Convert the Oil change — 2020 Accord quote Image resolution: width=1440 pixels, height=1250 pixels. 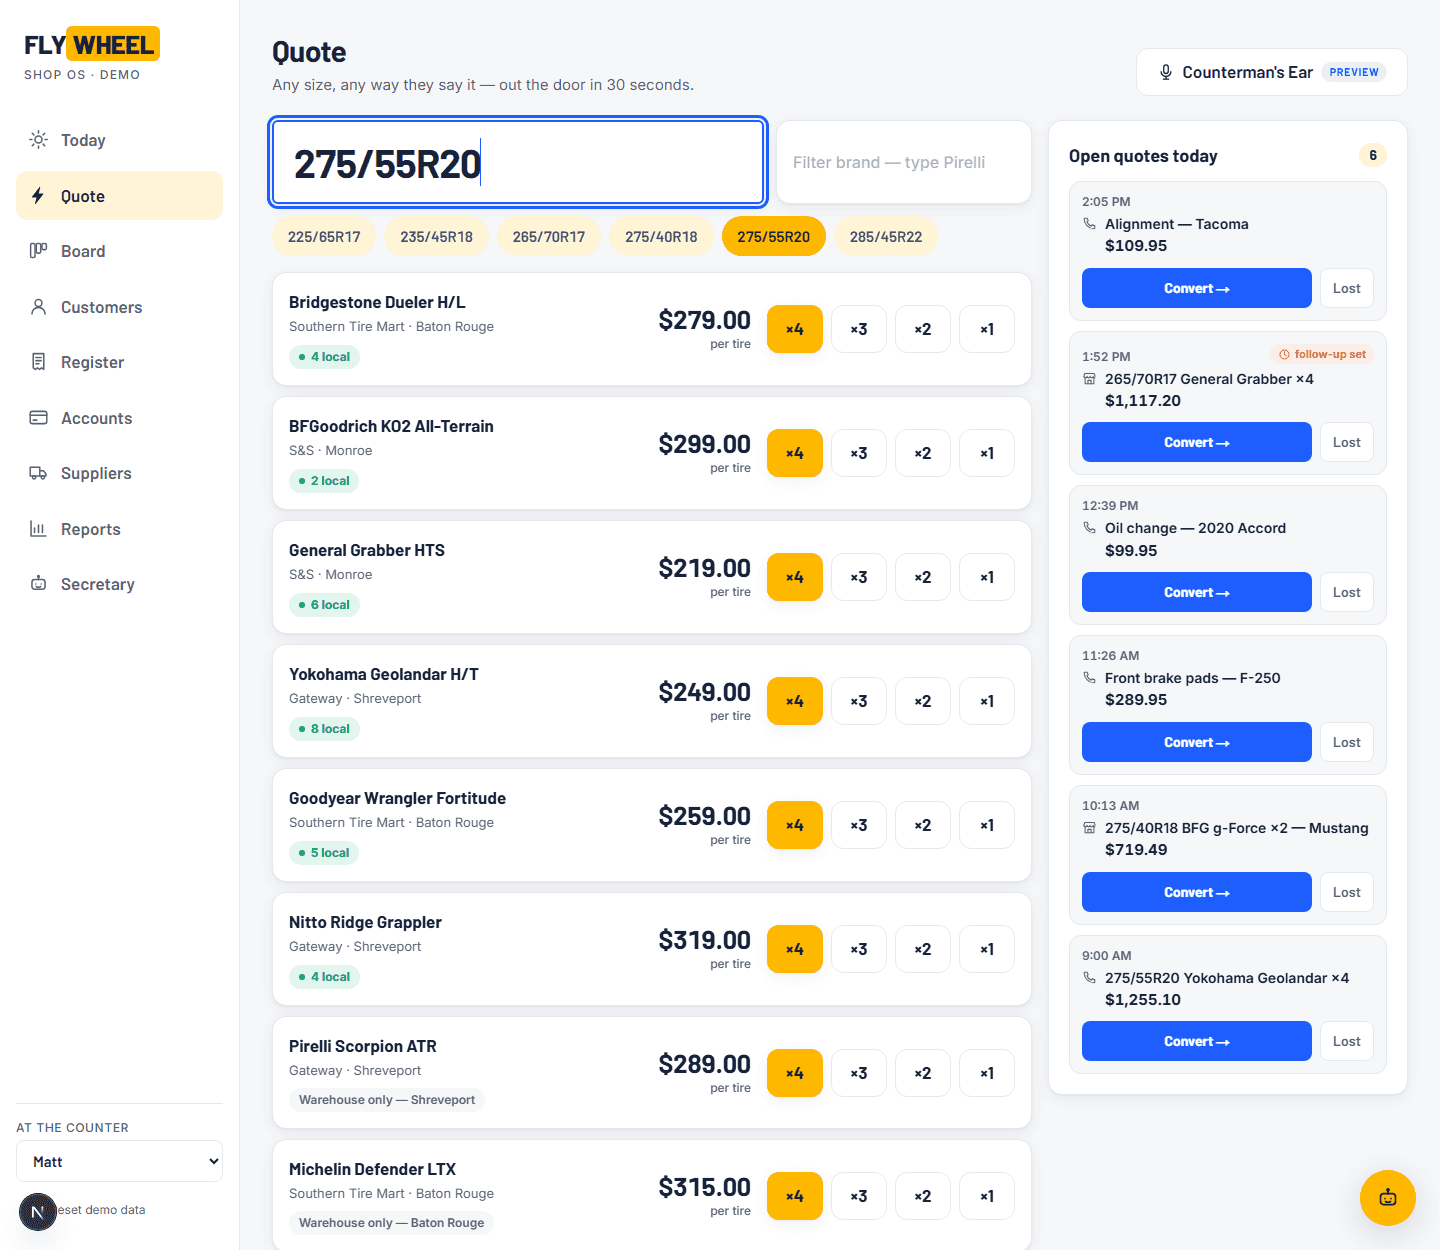pos(1197,592)
